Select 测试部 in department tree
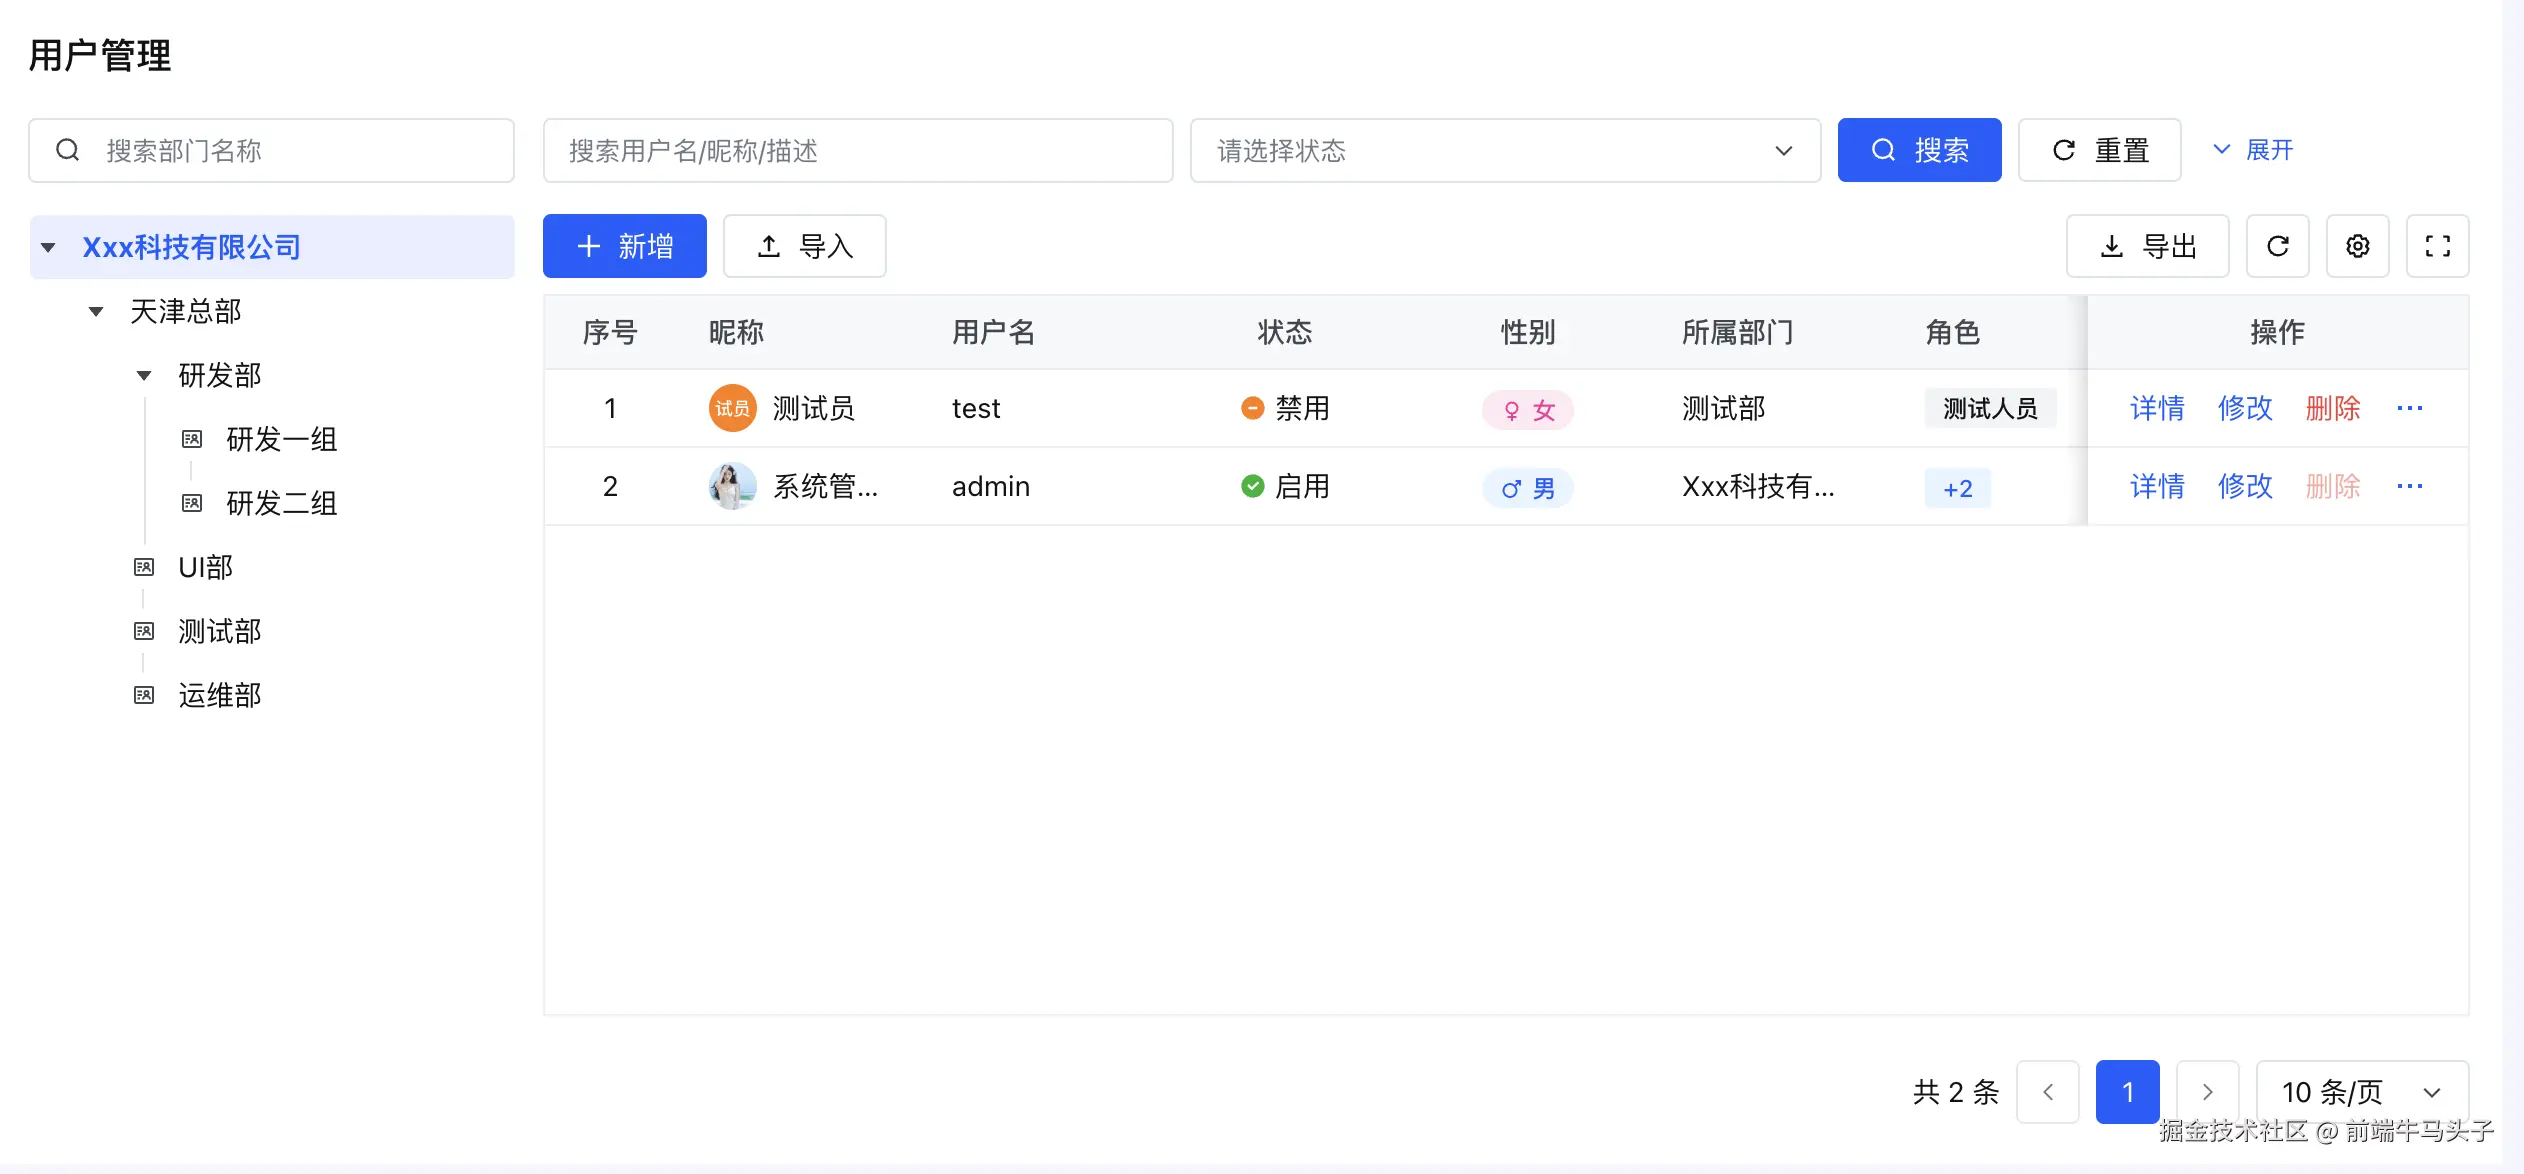This screenshot has width=2524, height=1174. [x=219, y=631]
